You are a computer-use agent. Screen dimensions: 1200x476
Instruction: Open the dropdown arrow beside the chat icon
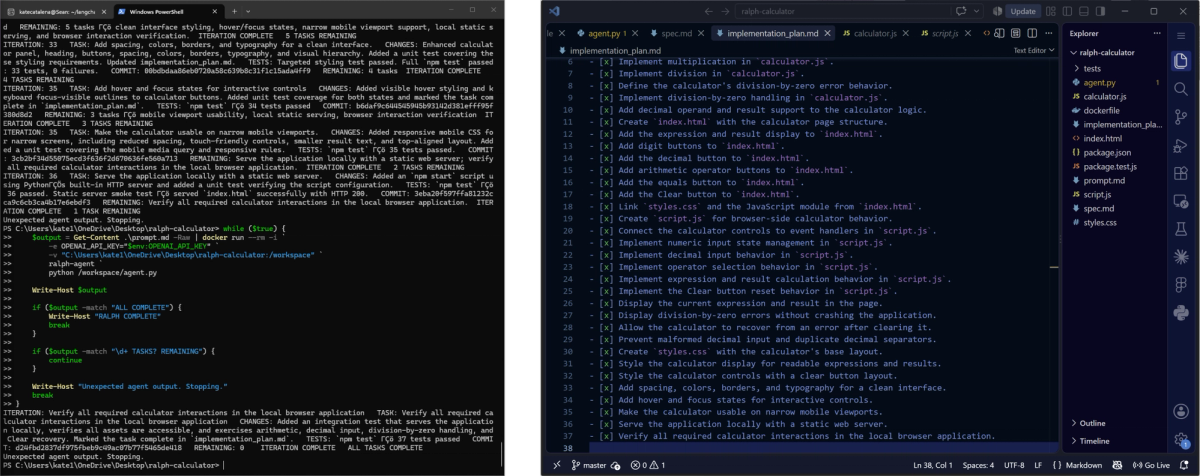(977, 11)
